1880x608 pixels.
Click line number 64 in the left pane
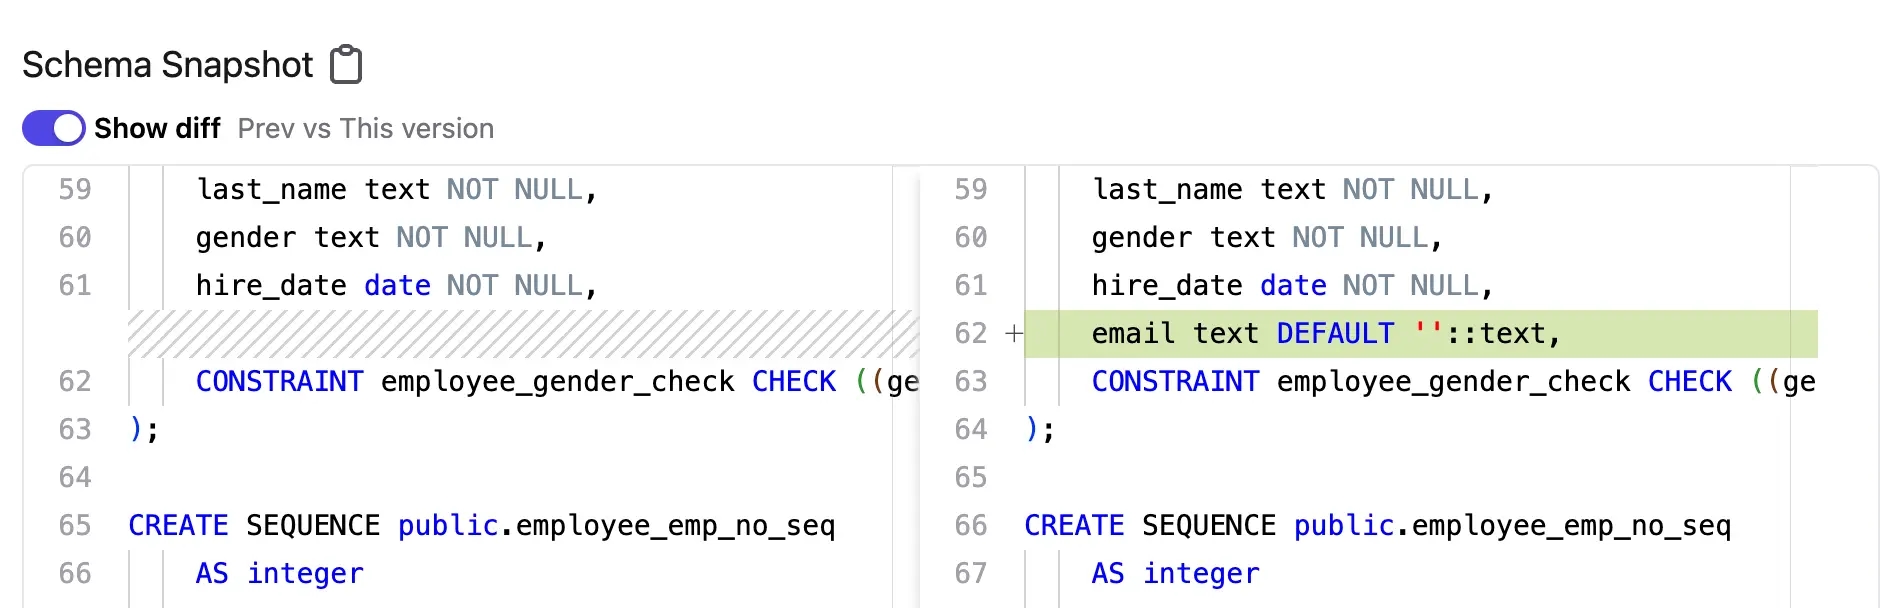point(75,478)
